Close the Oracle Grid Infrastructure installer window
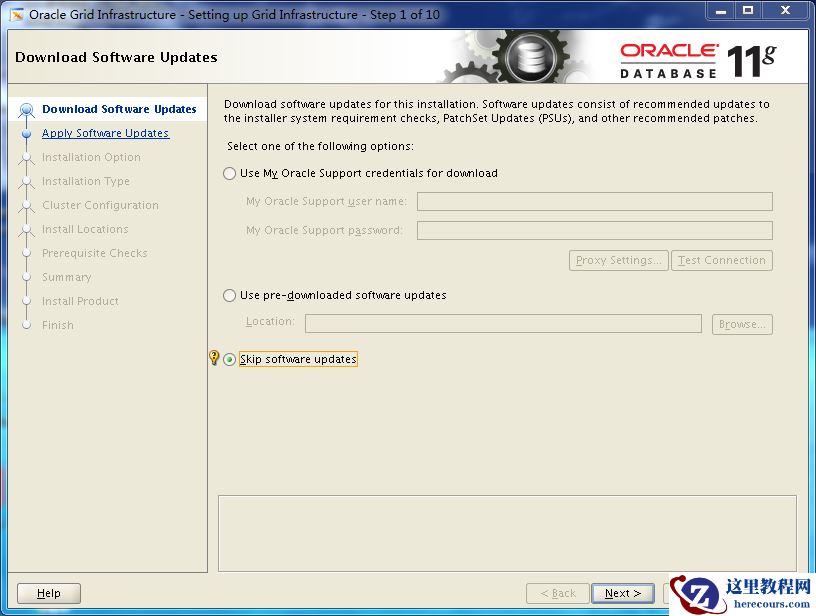816x616 pixels. coord(785,10)
